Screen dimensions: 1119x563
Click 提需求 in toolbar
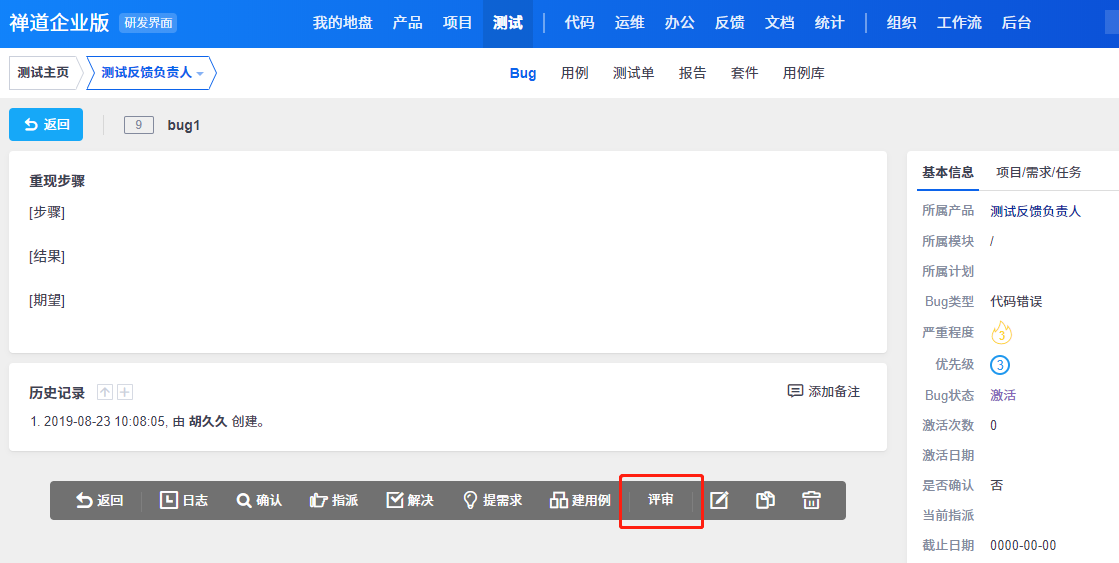tap(492, 500)
